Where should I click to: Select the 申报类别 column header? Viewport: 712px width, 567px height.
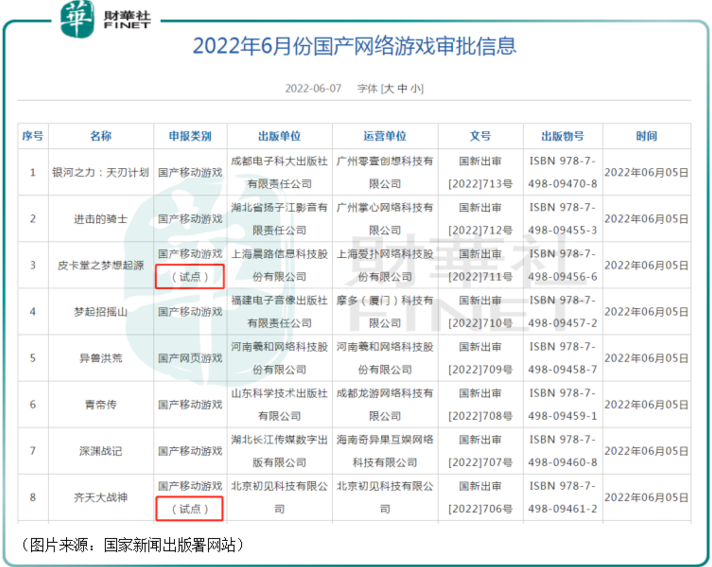[190, 136]
